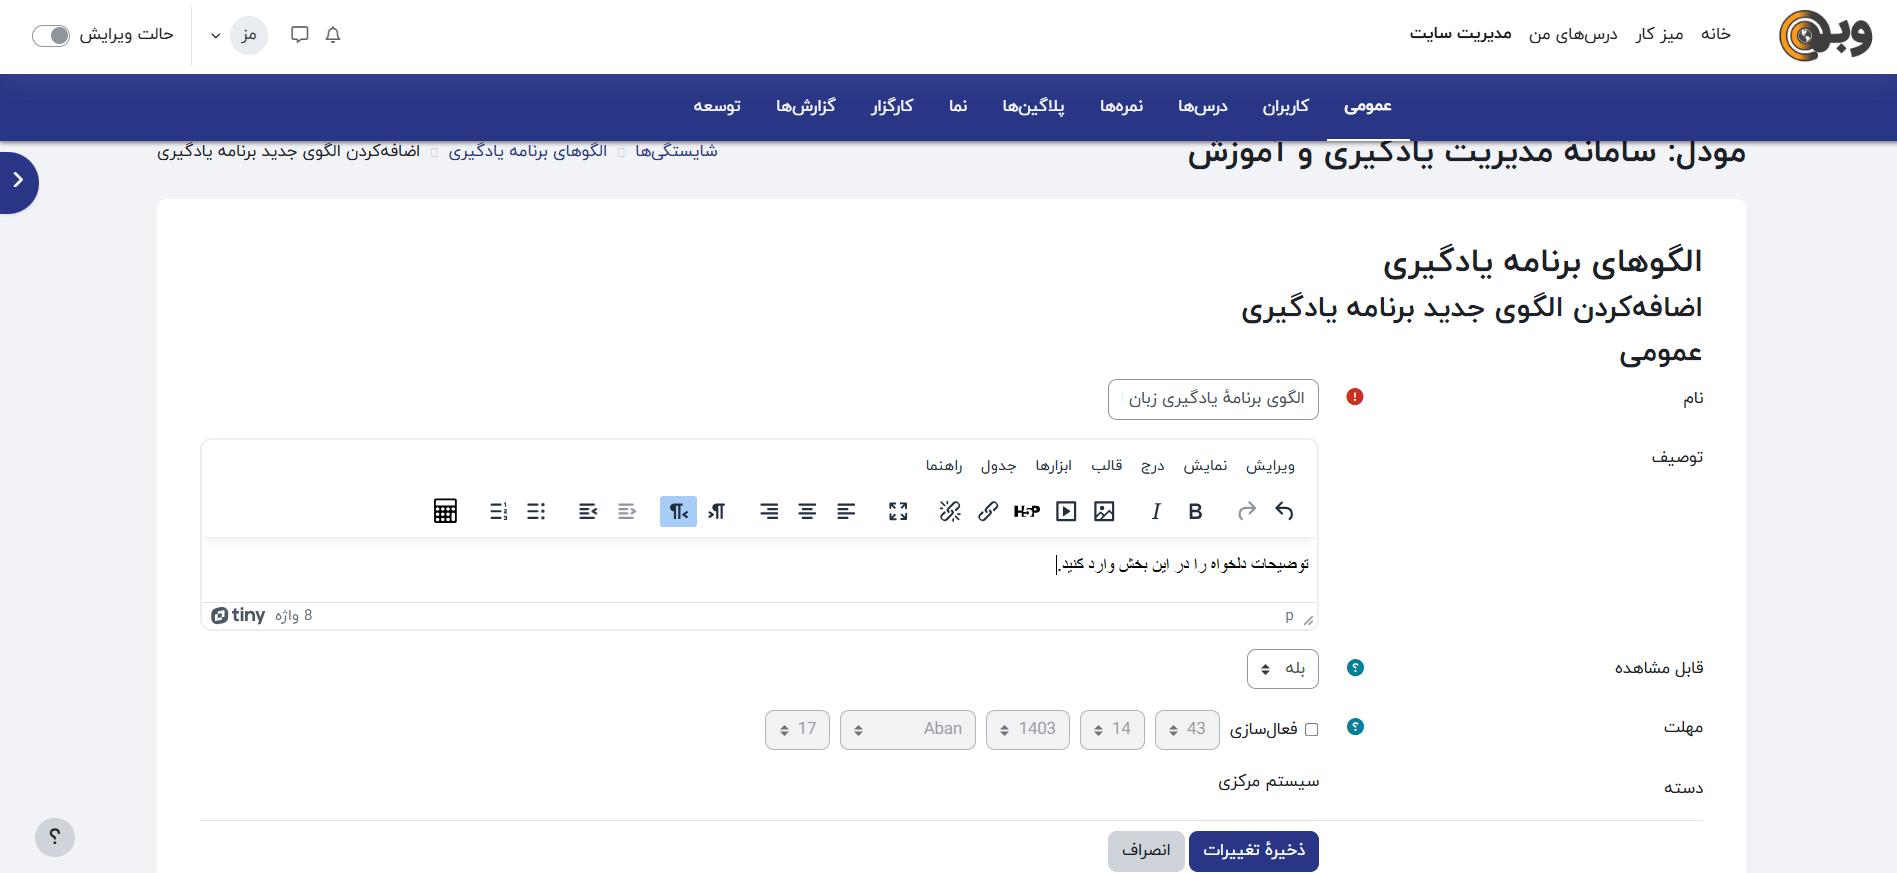Toggle the حالت ویرایش edit mode switch
1897x873 pixels.
[x=51, y=36]
